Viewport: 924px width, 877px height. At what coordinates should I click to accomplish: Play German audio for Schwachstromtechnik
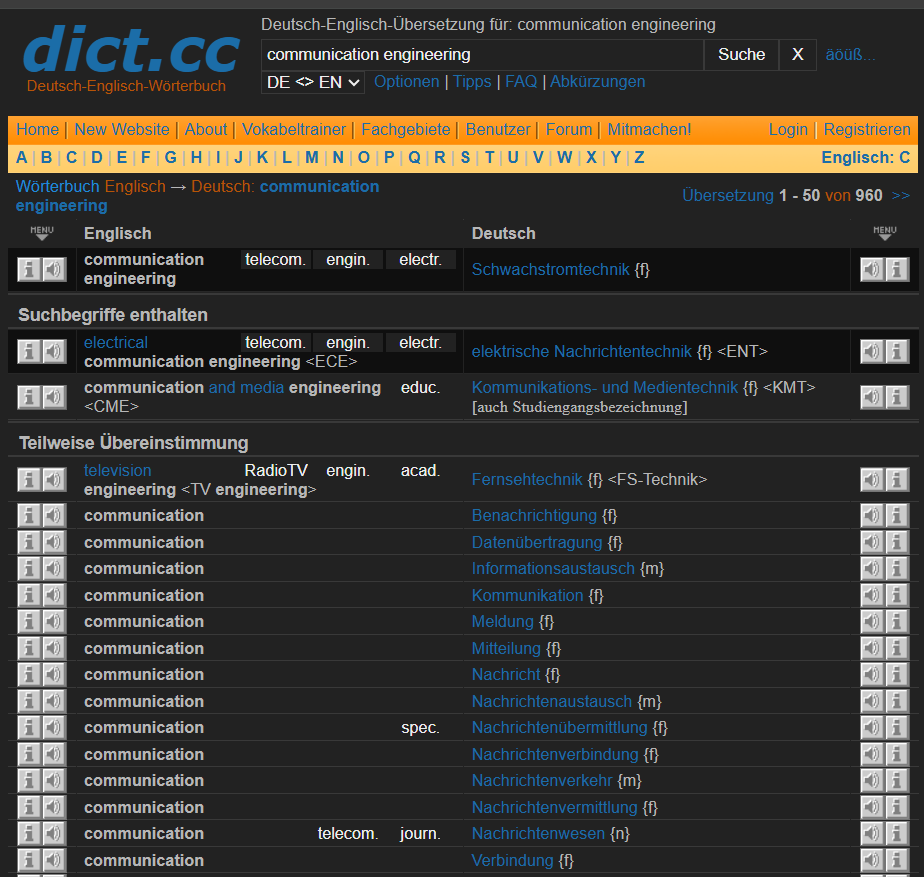(872, 269)
